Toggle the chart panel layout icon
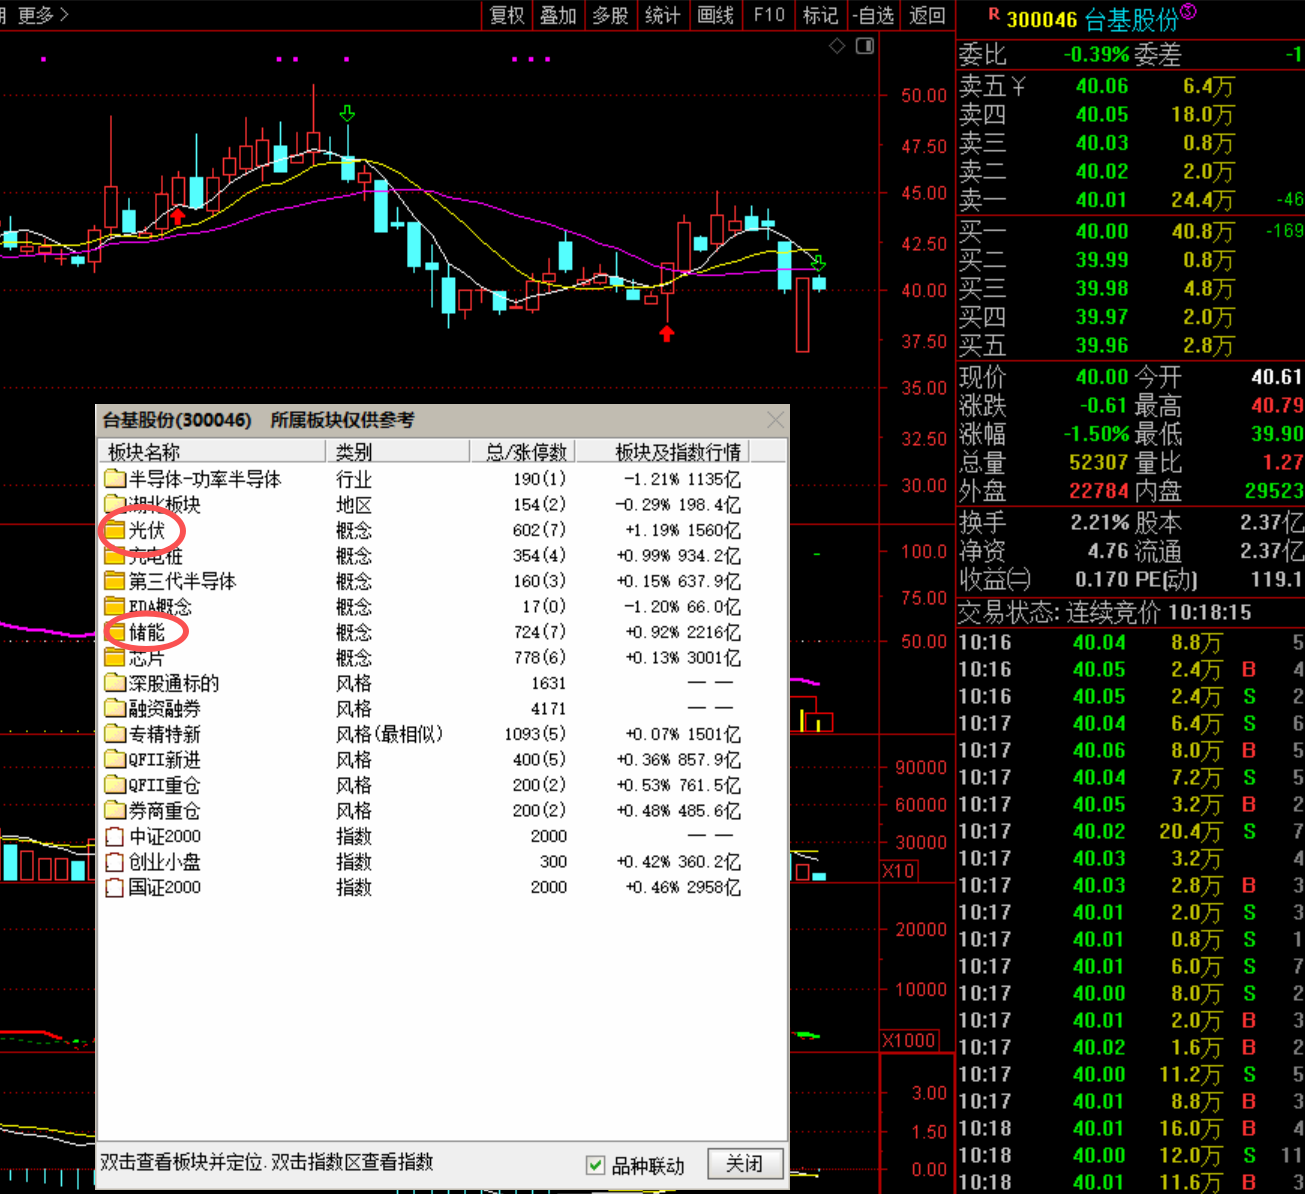 [x=865, y=46]
